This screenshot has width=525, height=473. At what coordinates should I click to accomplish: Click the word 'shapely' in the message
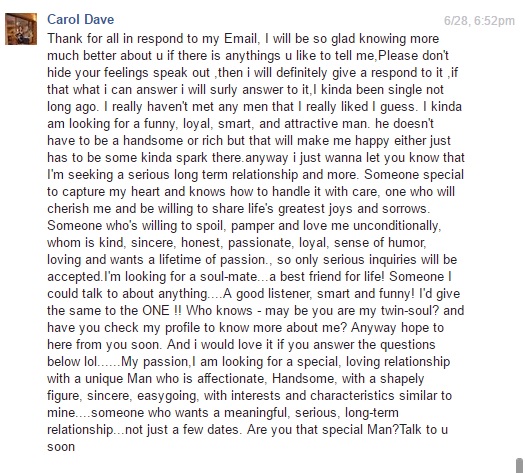[402, 379]
